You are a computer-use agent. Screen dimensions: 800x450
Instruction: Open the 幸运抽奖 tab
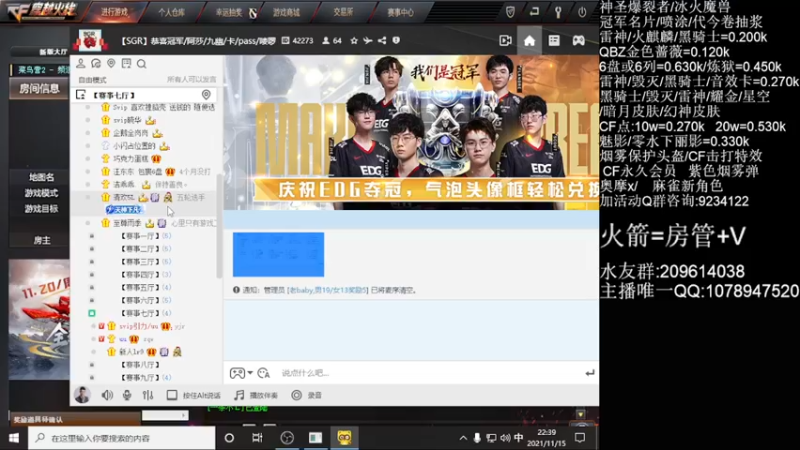229,12
